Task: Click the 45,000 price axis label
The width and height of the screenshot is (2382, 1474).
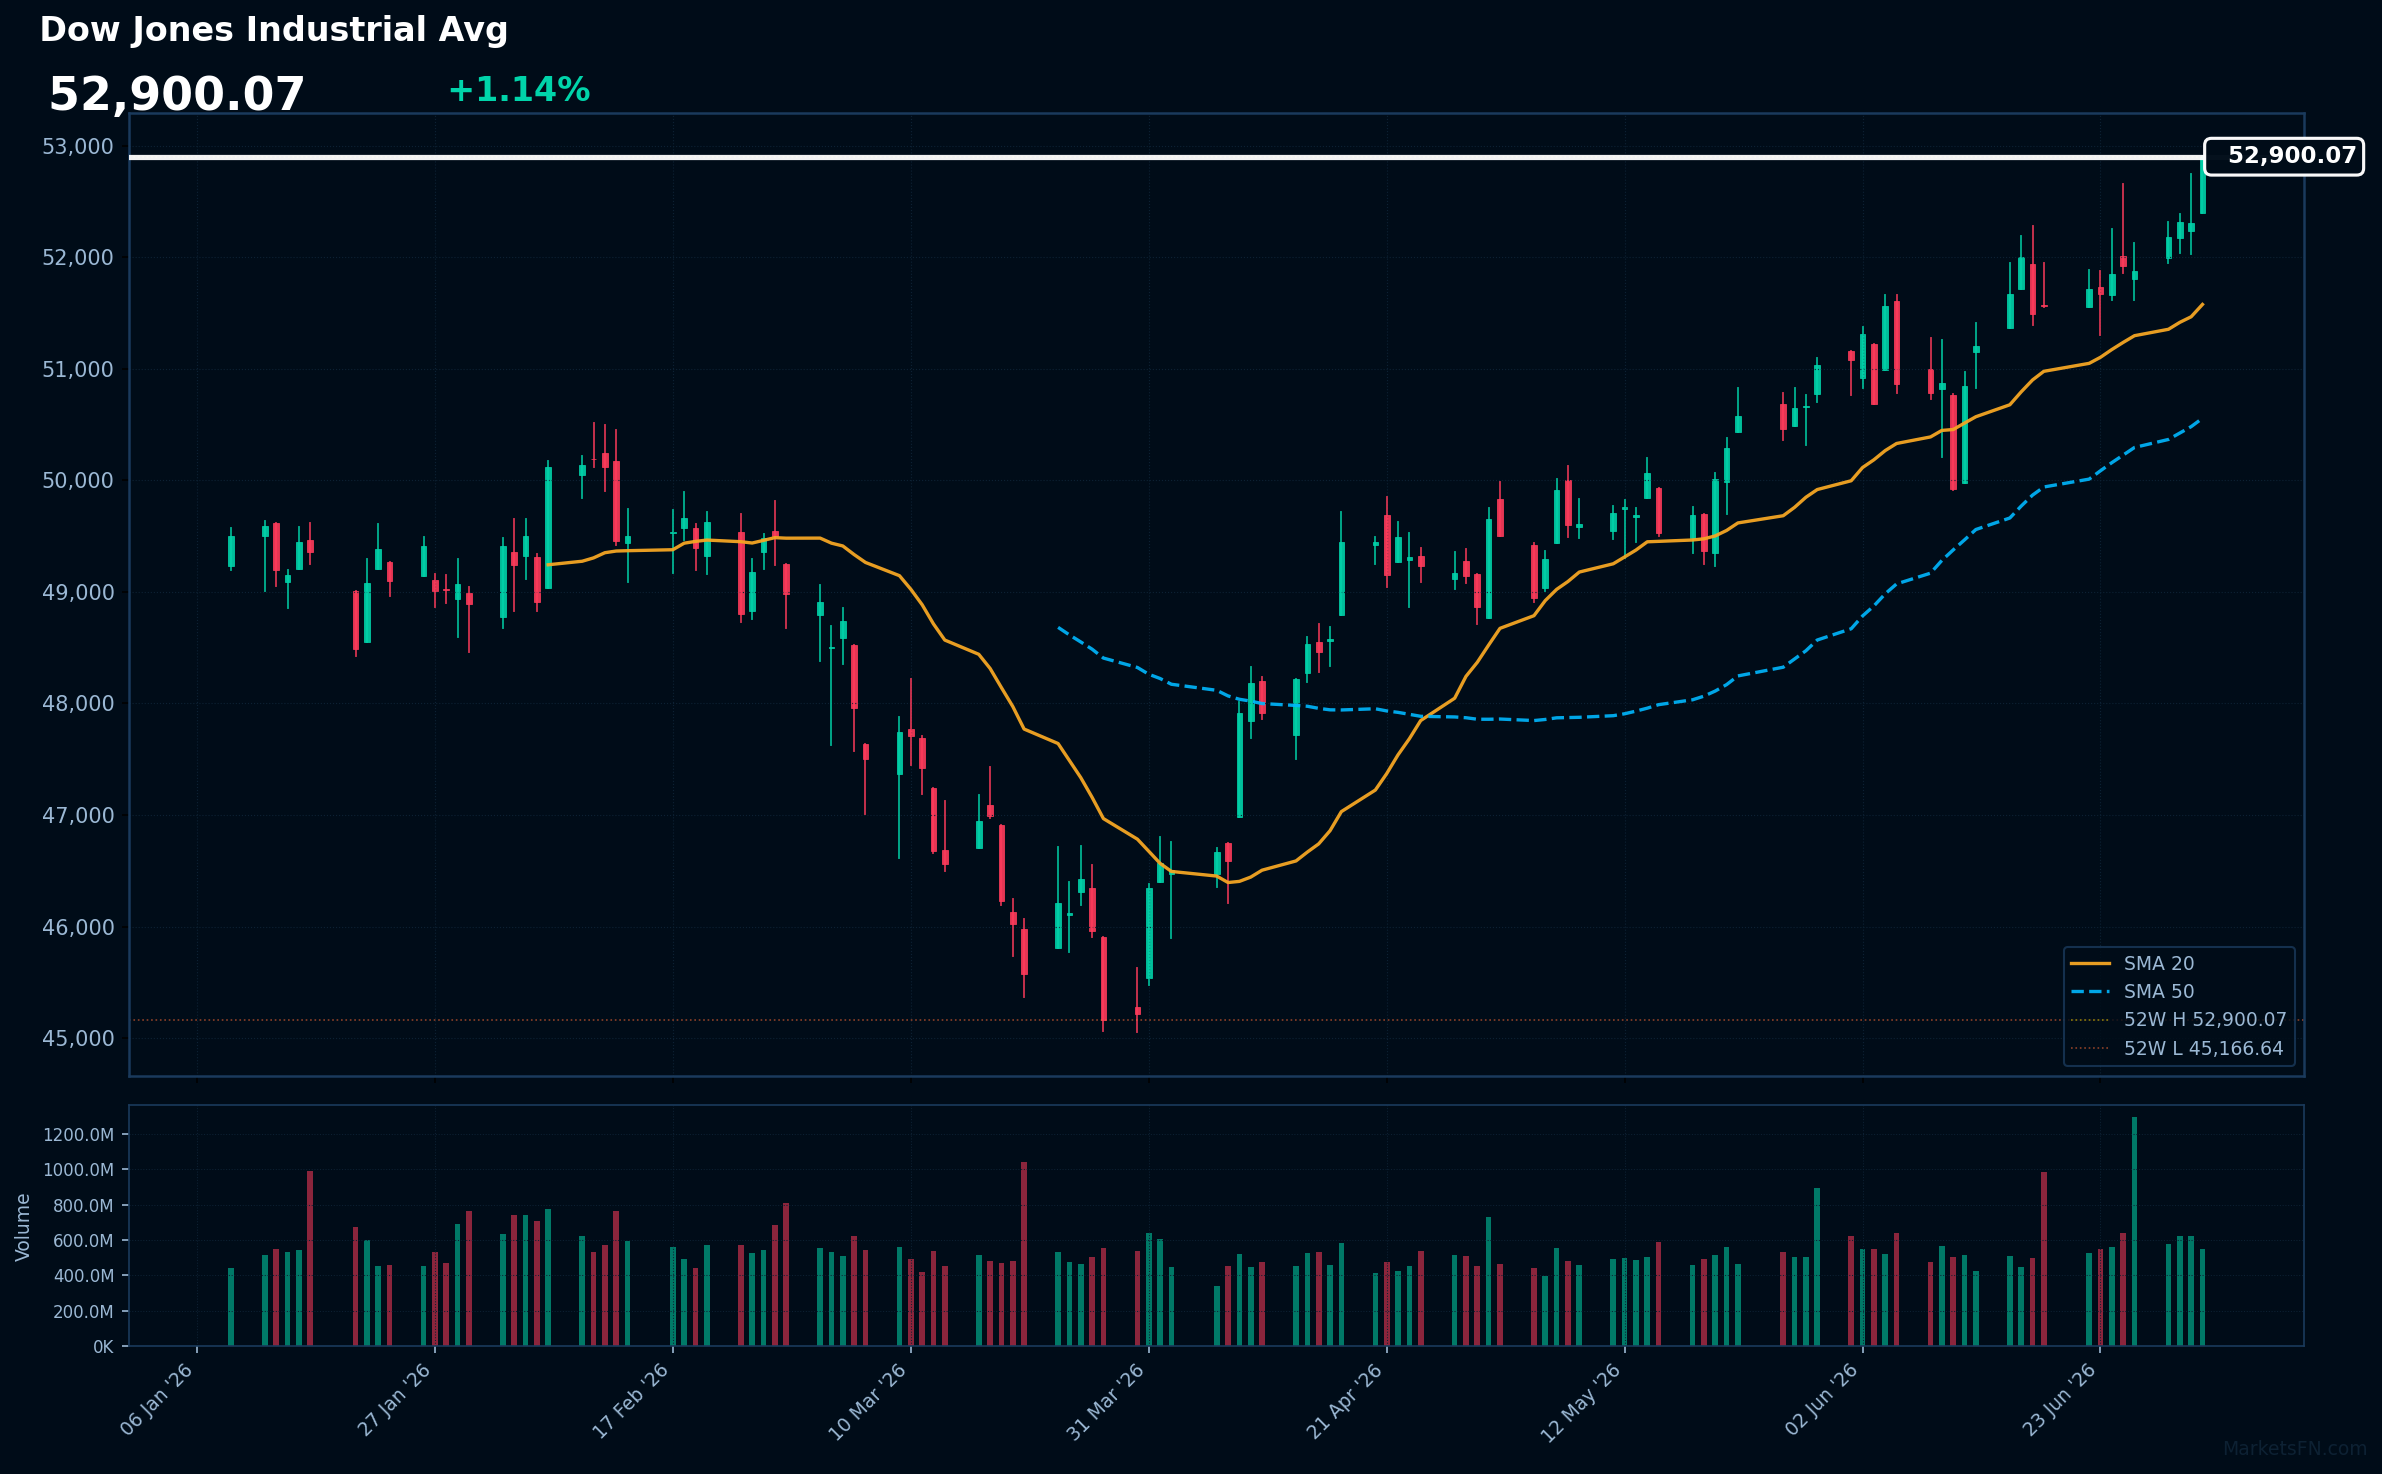Action: coord(78,1039)
